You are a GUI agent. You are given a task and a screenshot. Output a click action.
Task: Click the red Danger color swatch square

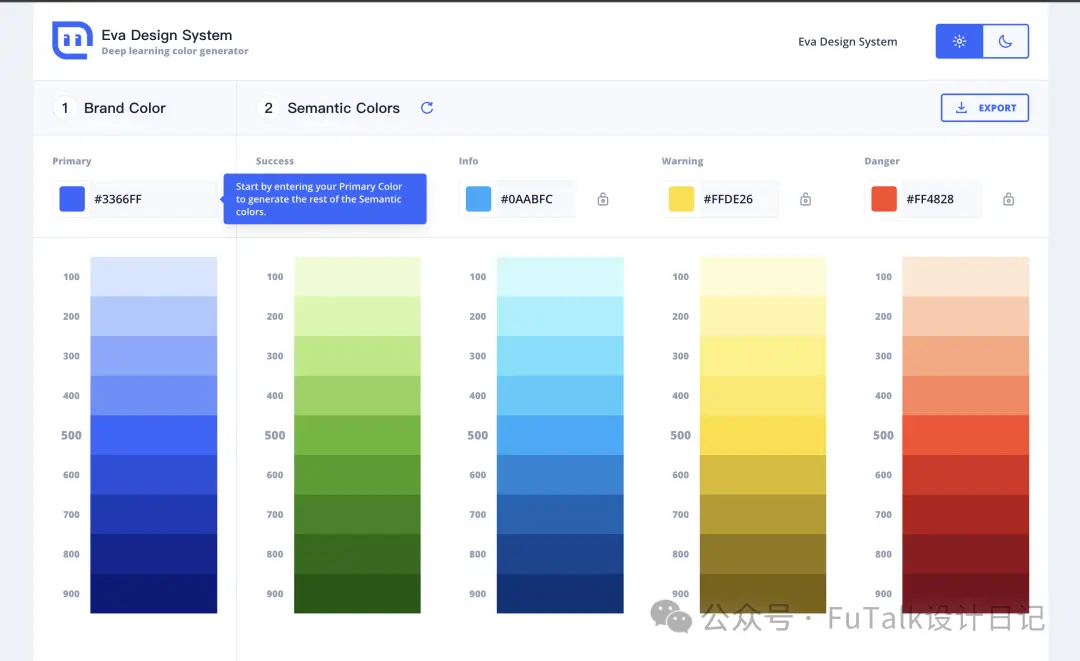click(884, 199)
